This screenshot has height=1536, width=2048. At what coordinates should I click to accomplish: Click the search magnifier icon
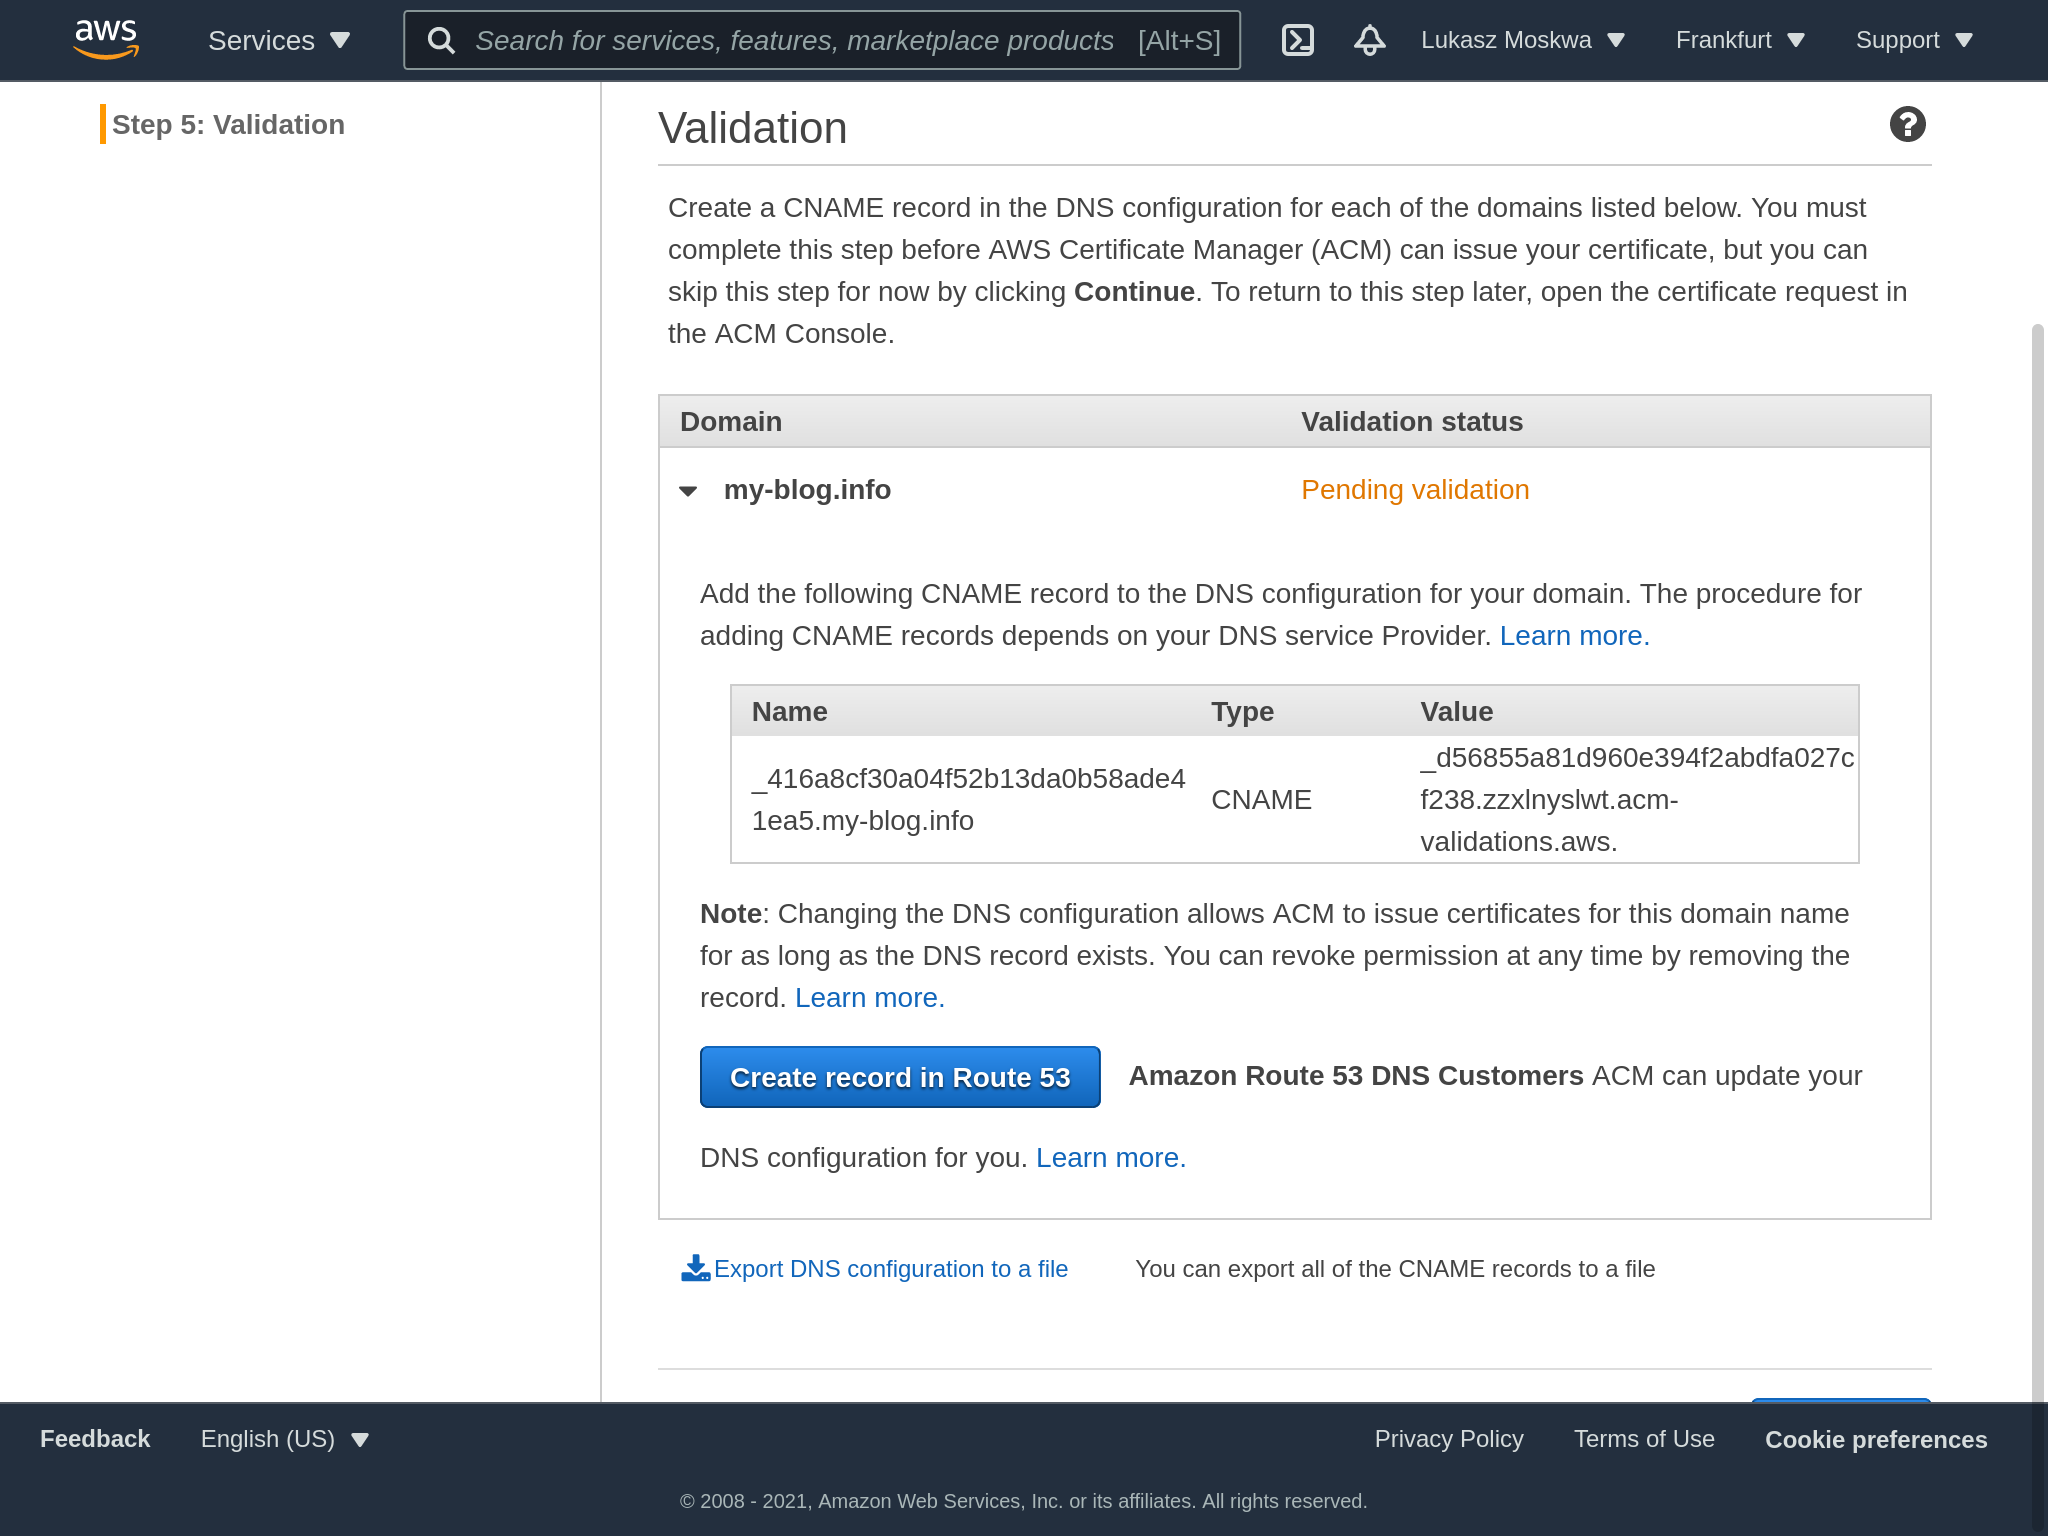coord(441,40)
